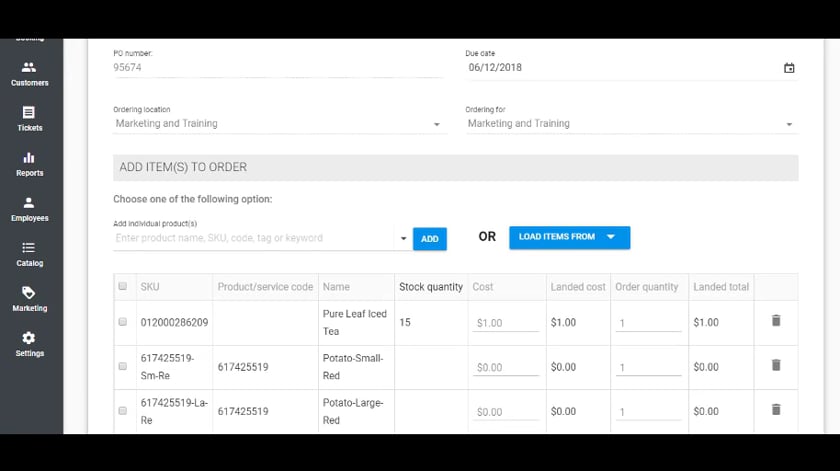Select SKU cell 617425519-La-Re
This screenshot has height=471, width=840.
coord(174,412)
